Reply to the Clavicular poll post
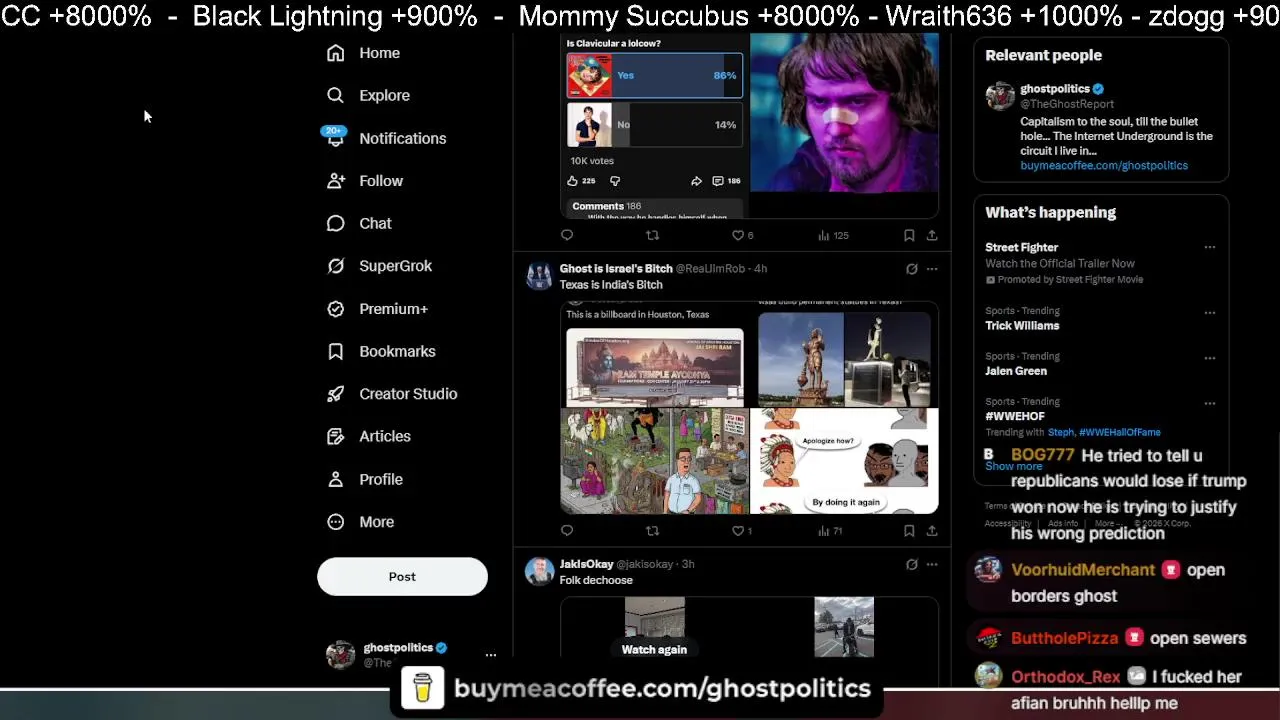 567,235
